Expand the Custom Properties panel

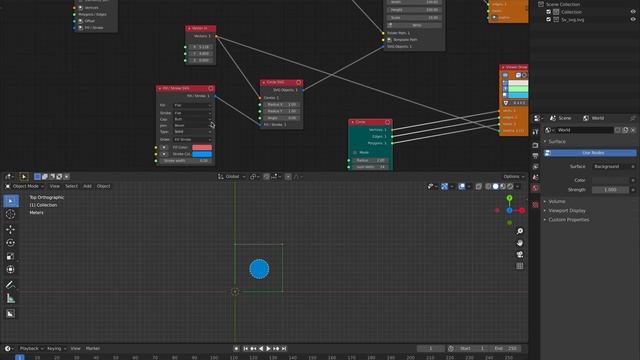(568, 220)
